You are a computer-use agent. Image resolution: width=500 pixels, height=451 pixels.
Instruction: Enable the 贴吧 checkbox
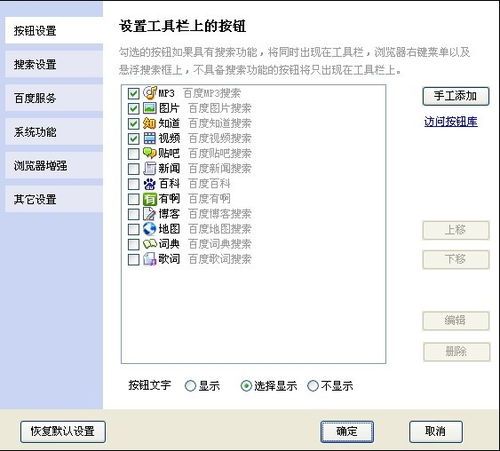pyautogui.click(x=133, y=154)
